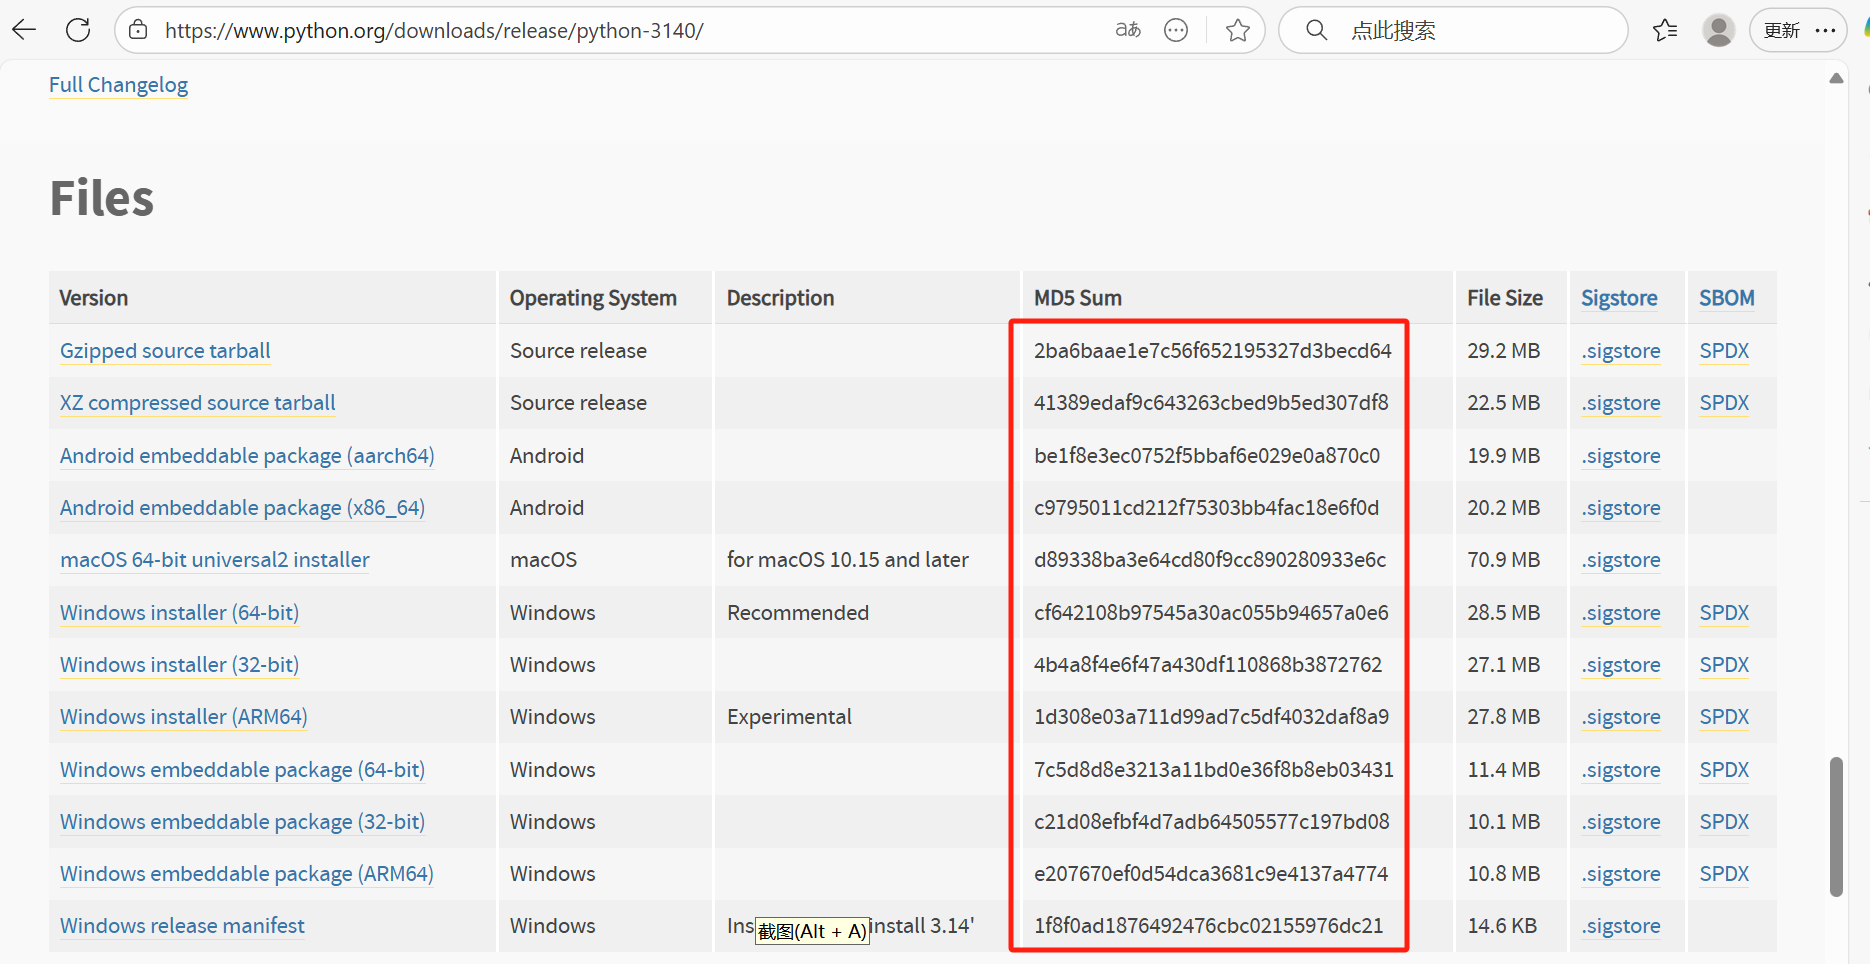Open SPDX for Windows installer ARM64 row
The width and height of the screenshot is (1870, 964).
coord(1724,717)
